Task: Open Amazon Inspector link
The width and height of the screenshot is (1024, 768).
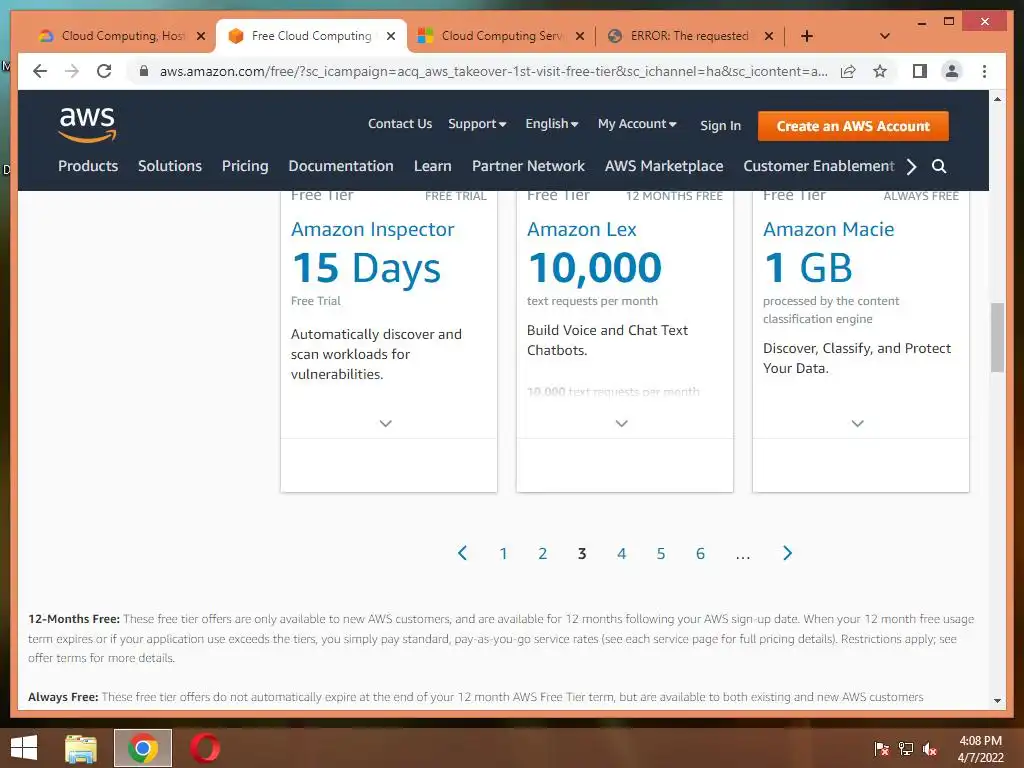Action: tap(372, 229)
